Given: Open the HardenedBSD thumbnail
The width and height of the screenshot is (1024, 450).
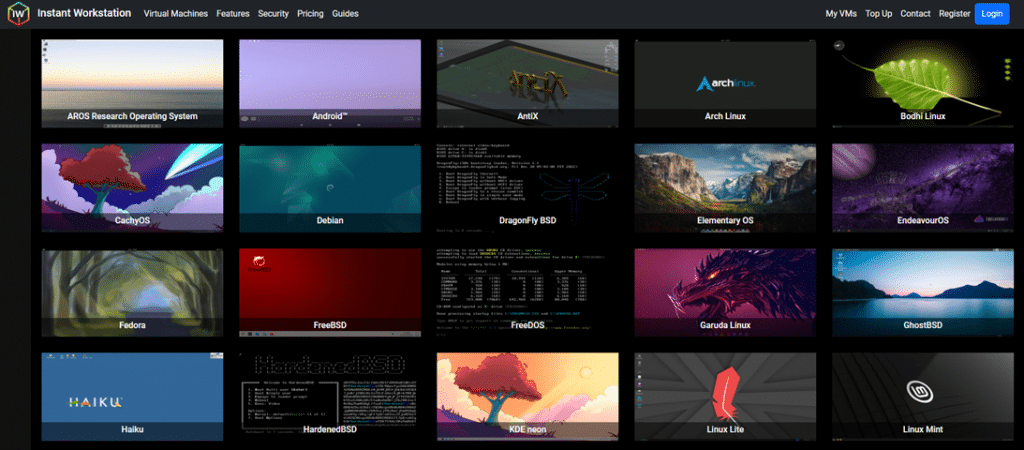Looking at the screenshot, I should [x=330, y=397].
